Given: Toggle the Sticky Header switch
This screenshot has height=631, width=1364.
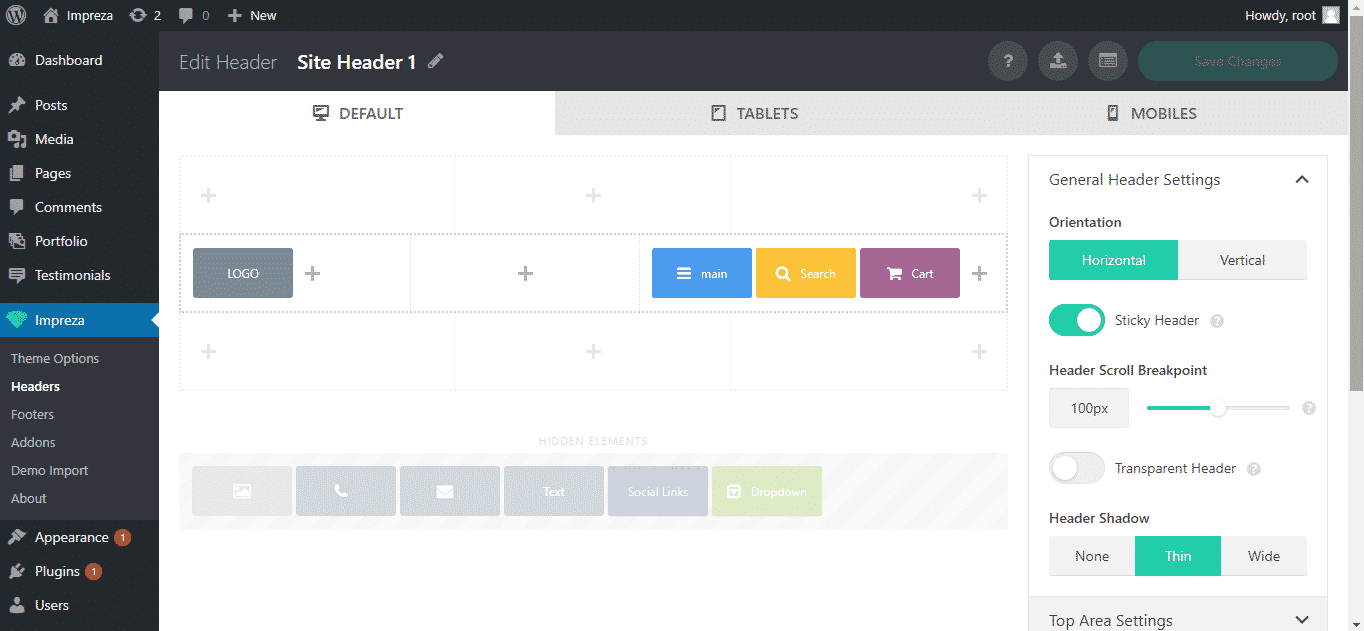Looking at the screenshot, I should 1077,320.
